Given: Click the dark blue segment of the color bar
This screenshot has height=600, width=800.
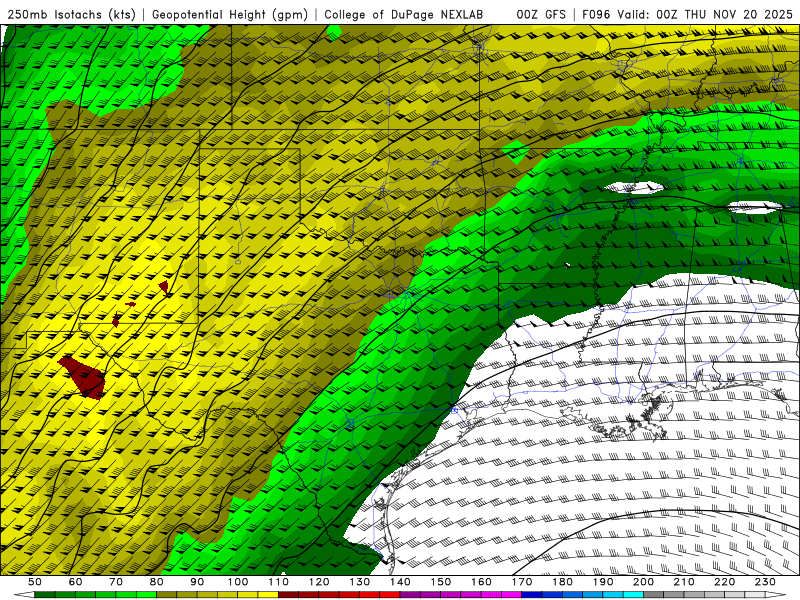Looking at the screenshot, I should pos(532,596).
